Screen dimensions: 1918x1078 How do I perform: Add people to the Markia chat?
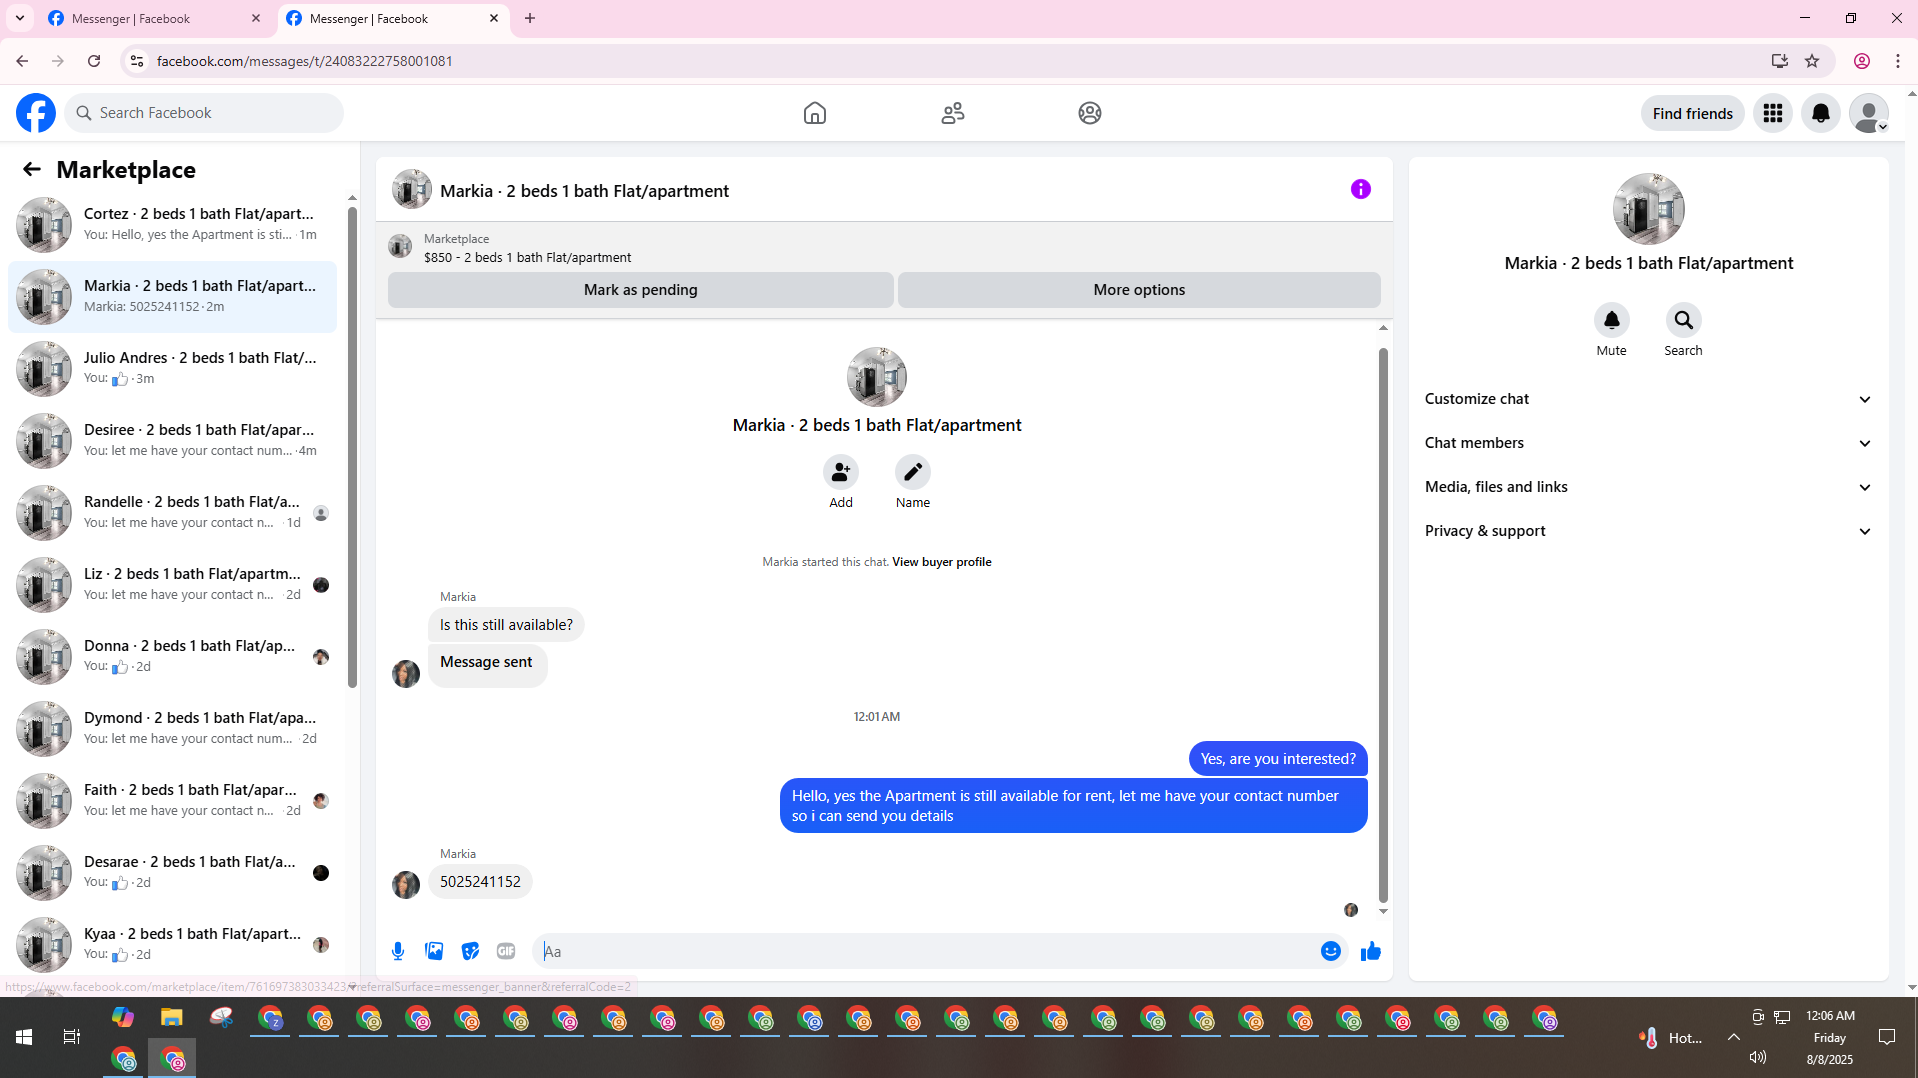[x=841, y=472]
